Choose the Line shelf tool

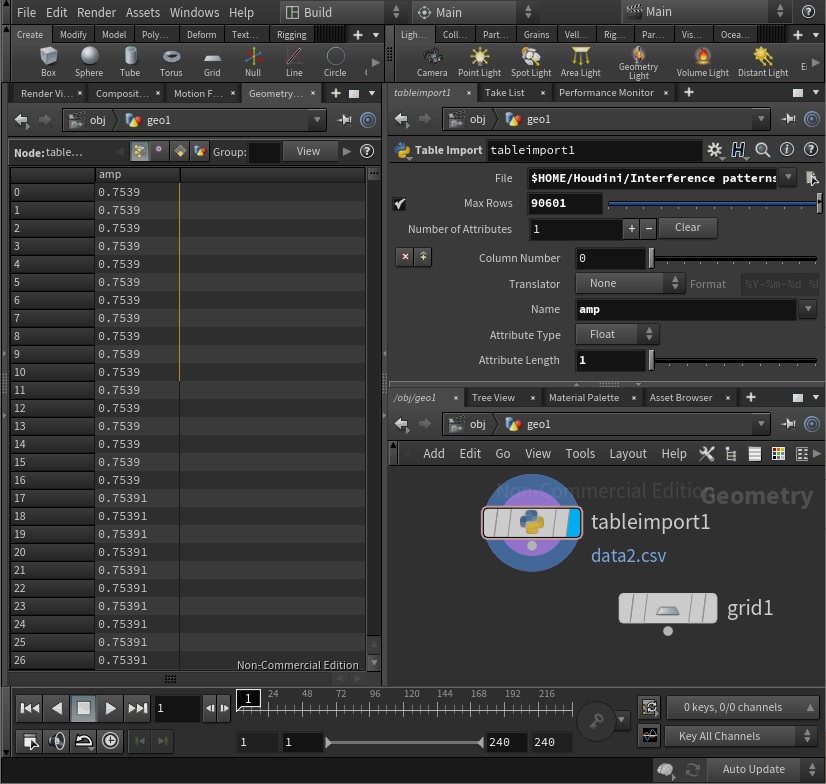294,62
